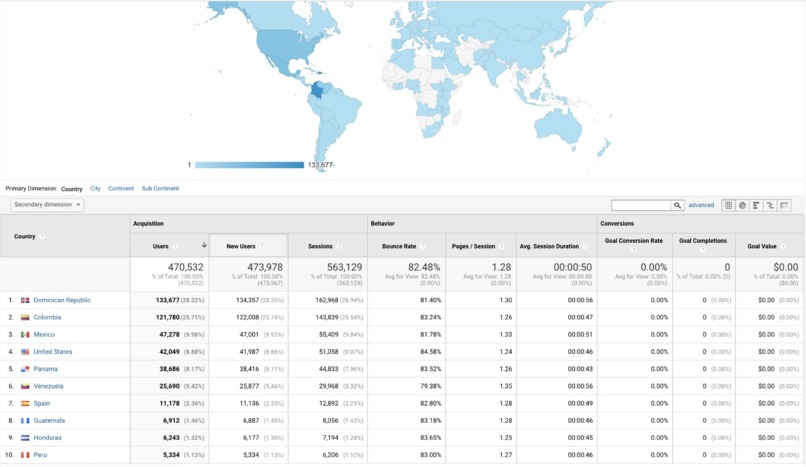806x467 pixels.
Task: Click the Venezuela flag icon
Action: point(25,386)
